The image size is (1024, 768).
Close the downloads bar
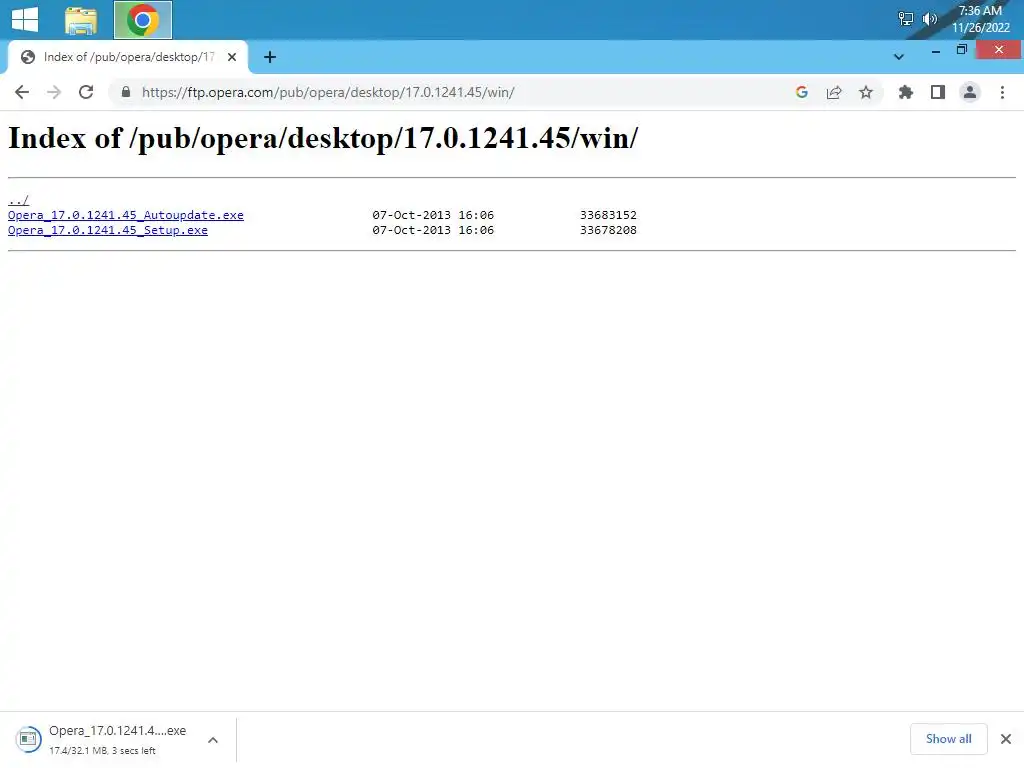click(x=1006, y=739)
